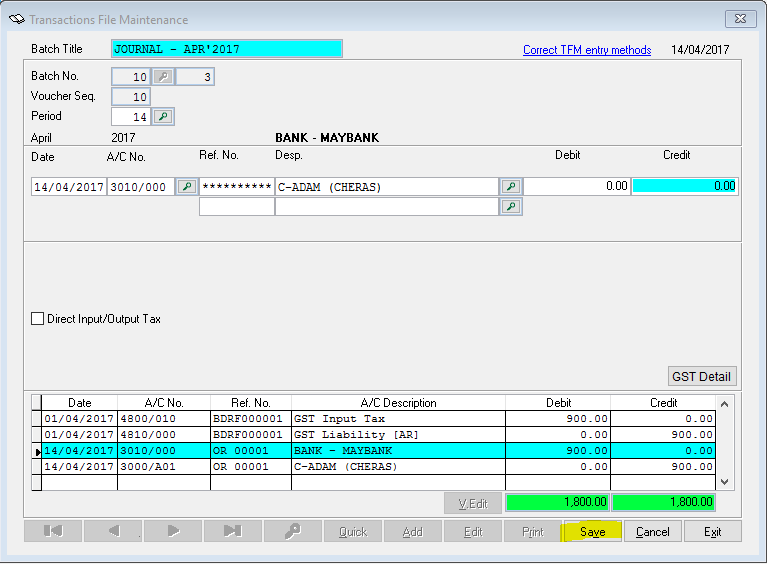Viewport: 767px width, 564px height.
Task: Open the Period lookup magnifier icon
Action: 163,117
